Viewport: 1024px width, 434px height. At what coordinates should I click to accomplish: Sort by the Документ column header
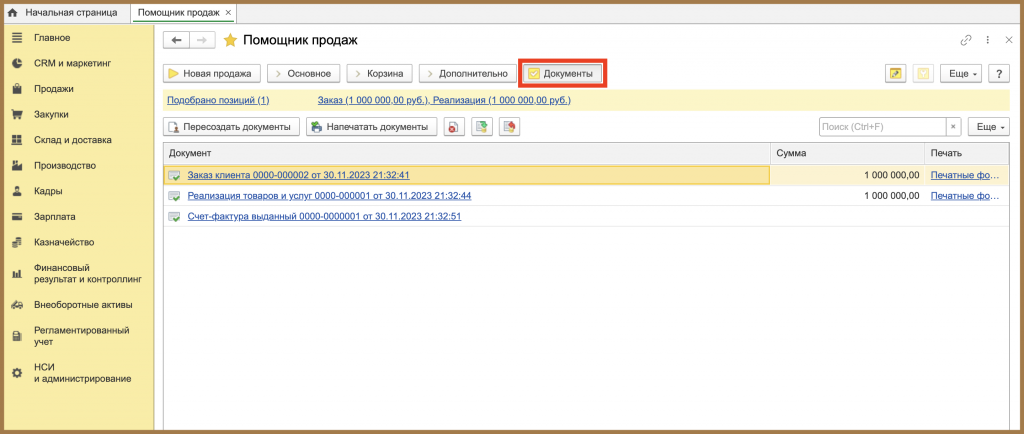(466, 153)
